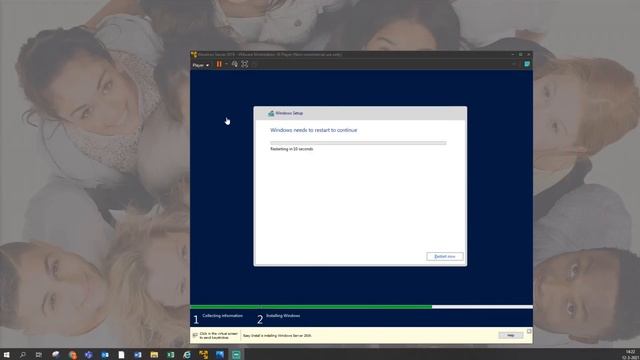Open the Microsoft Teams taskbar icon
This screenshot has height=360, width=640.
point(89,355)
